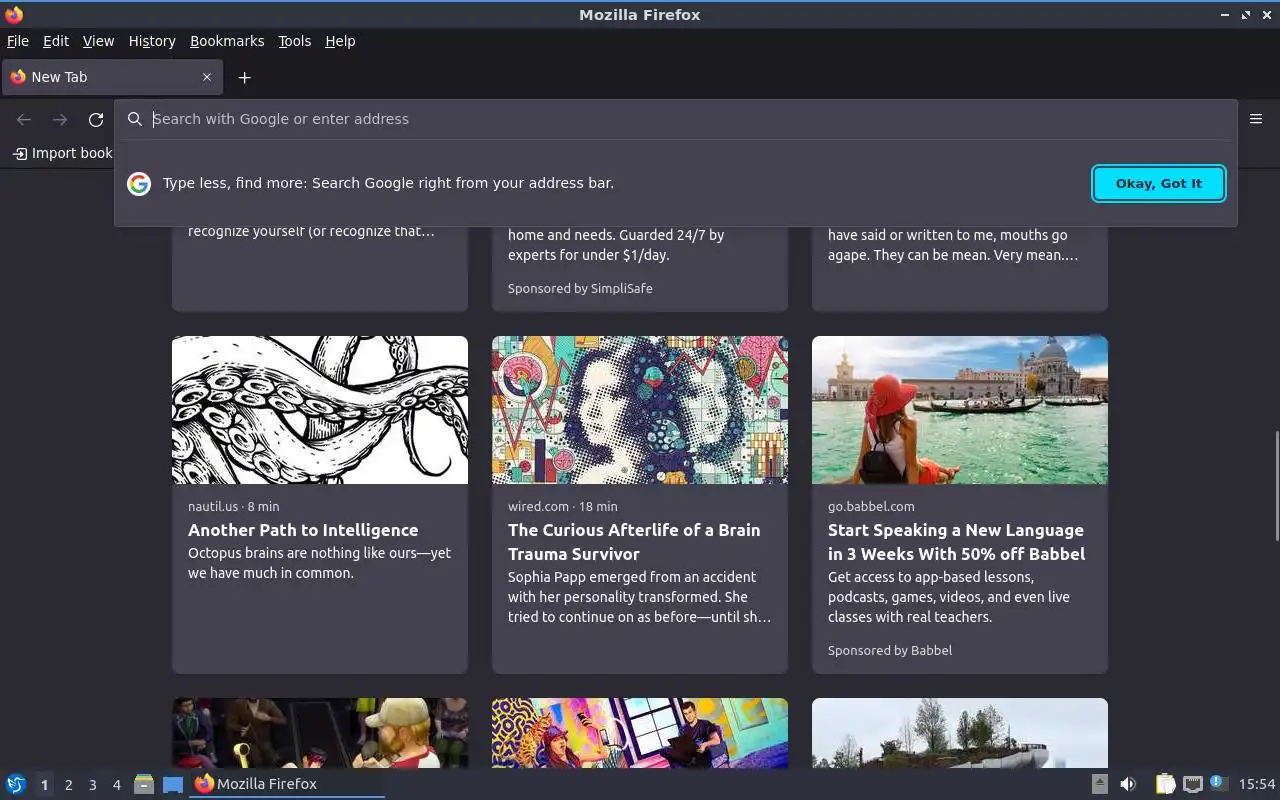
Task: Open the Venice gondola Babbel image
Action: pos(960,410)
